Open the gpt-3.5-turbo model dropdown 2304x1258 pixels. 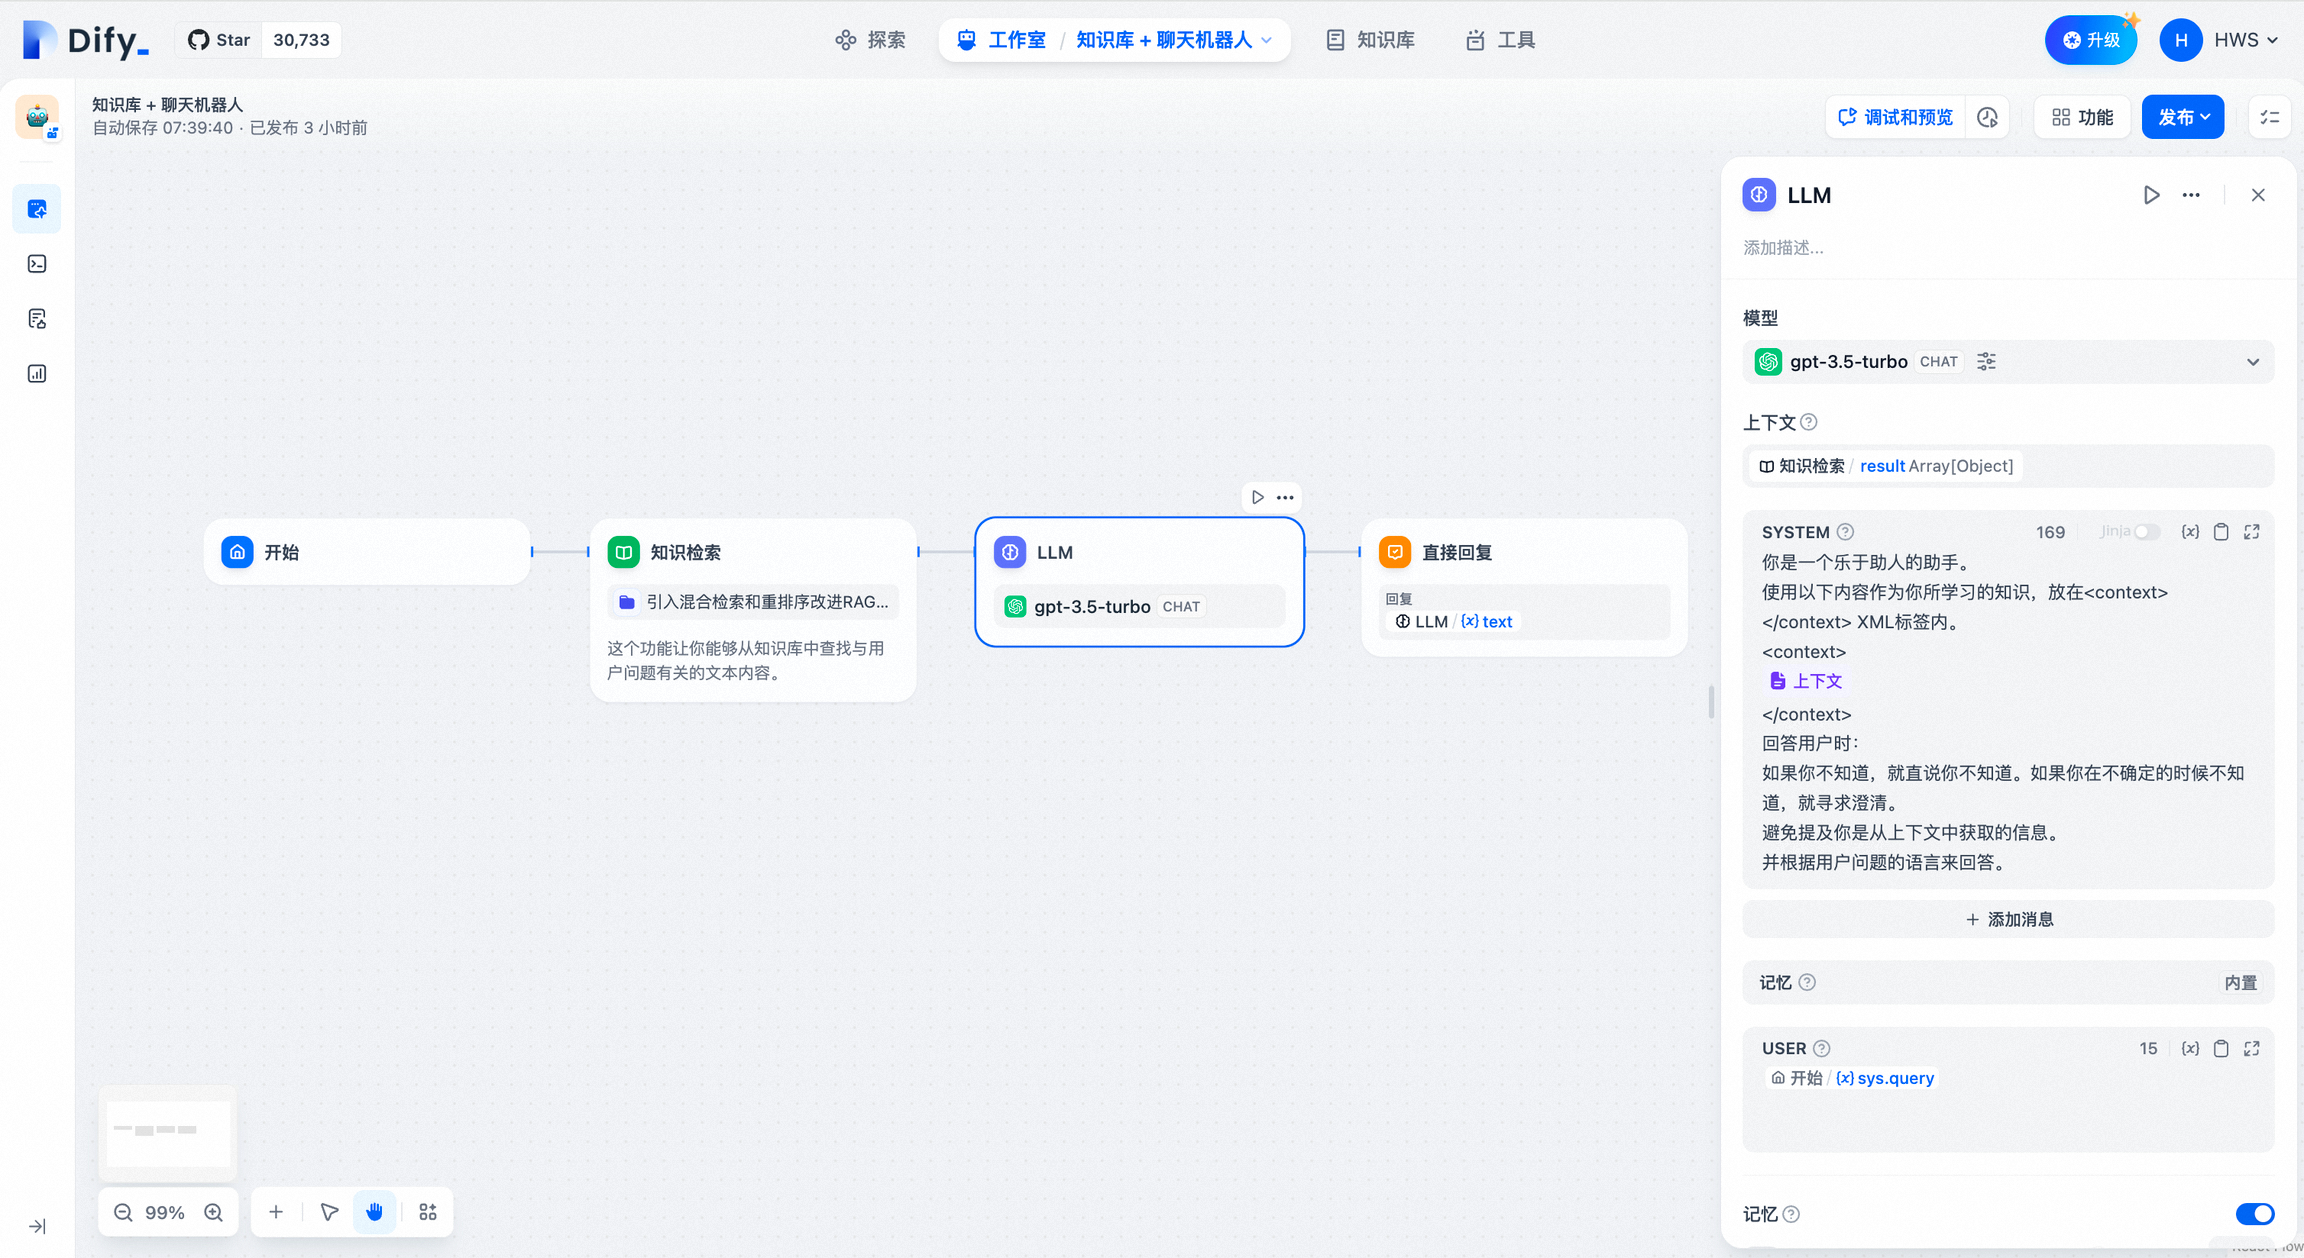2253,361
